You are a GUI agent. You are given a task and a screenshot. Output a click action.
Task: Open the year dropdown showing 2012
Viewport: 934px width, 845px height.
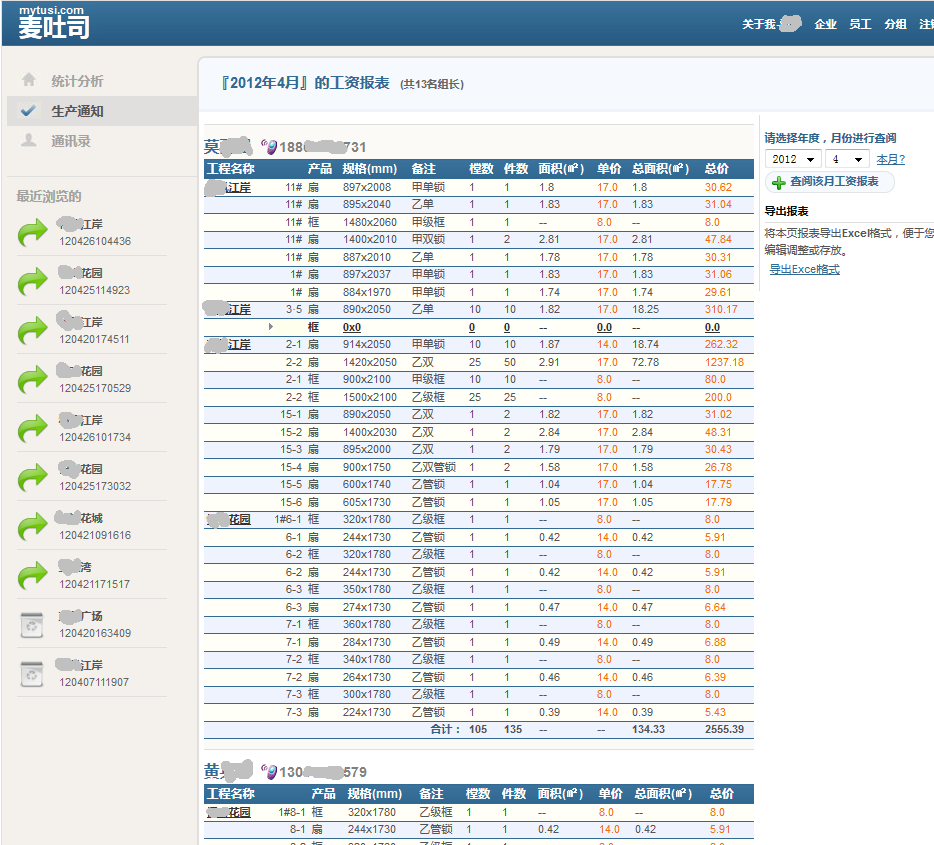click(793, 160)
